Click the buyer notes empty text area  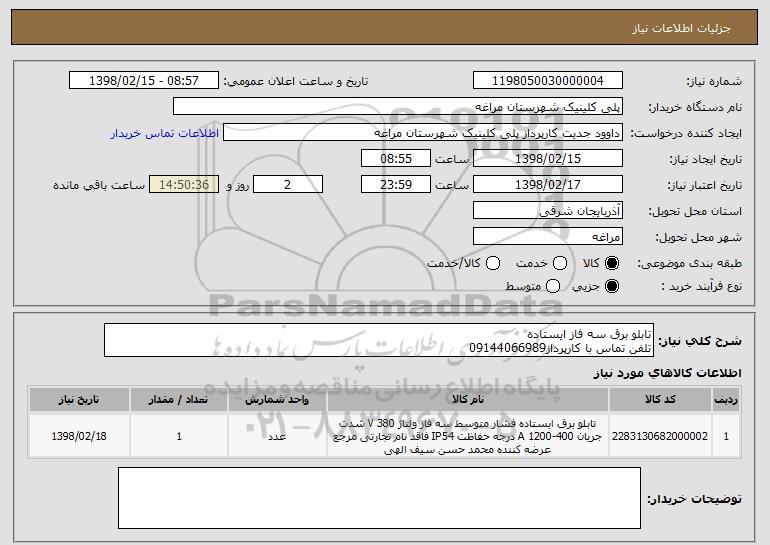(x=379, y=498)
